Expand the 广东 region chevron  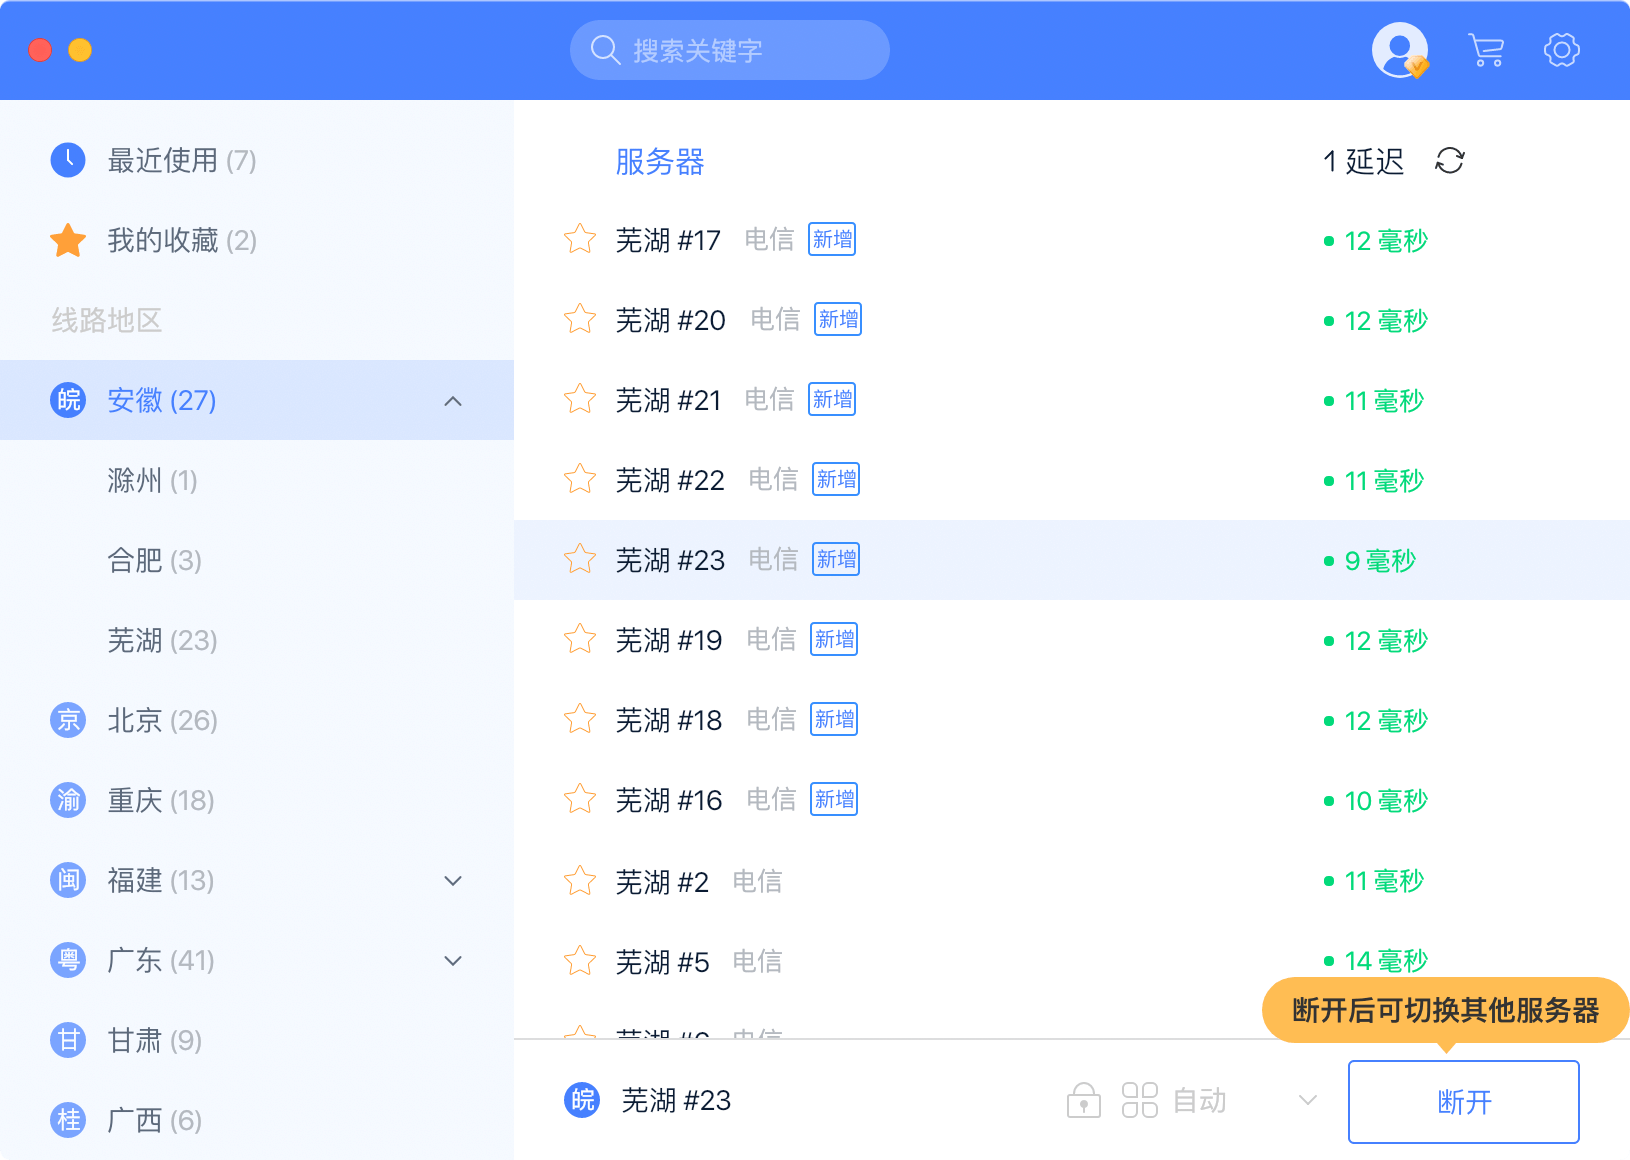click(453, 961)
